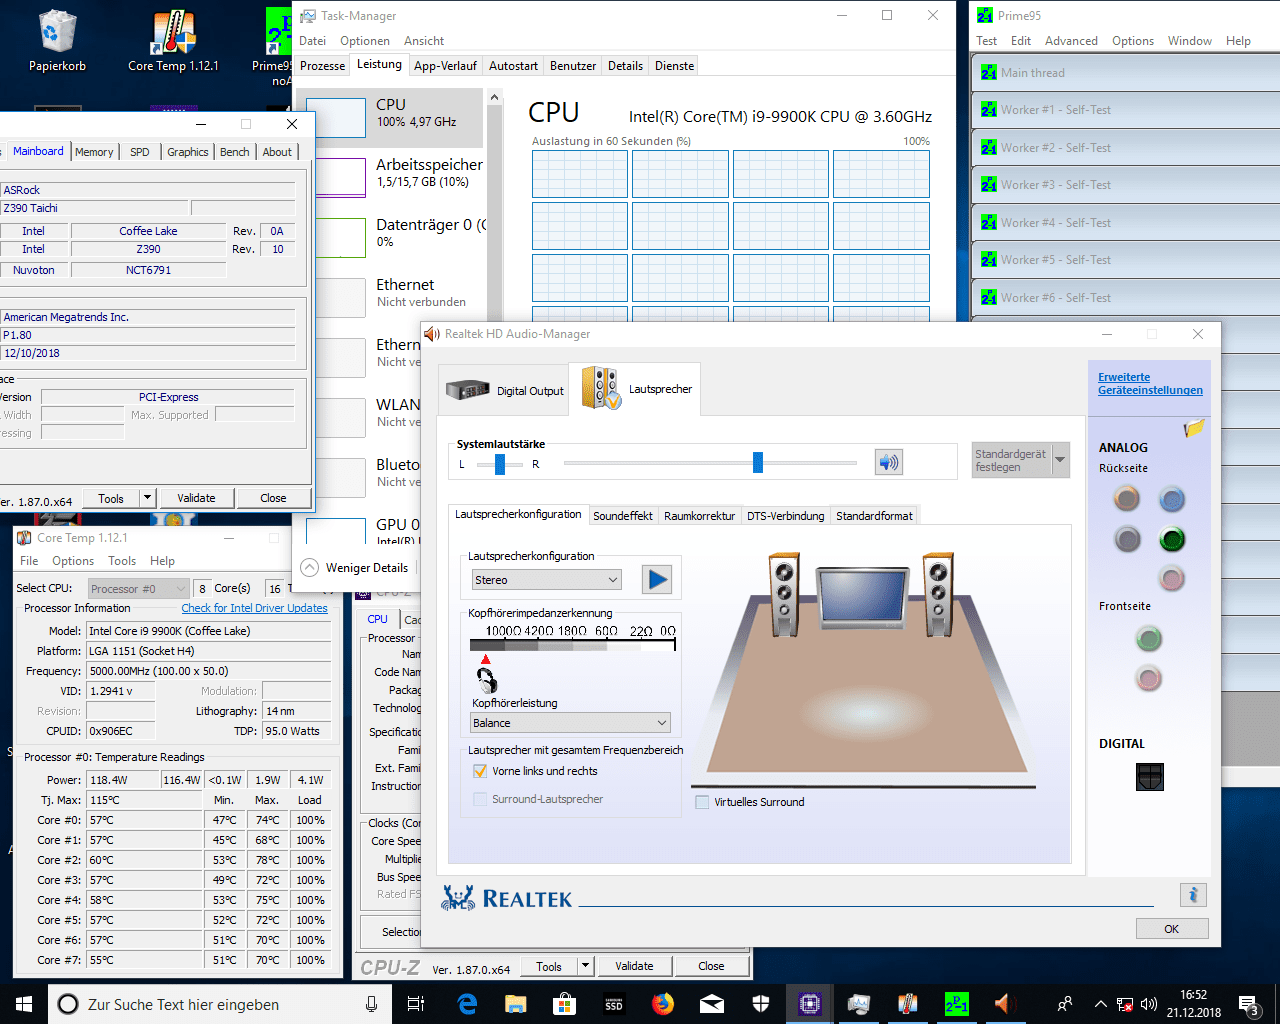This screenshot has height=1024, width=1280.
Task: Click Validate in the front CPU-Z window
Action: pyautogui.click(x=634, y=966)
